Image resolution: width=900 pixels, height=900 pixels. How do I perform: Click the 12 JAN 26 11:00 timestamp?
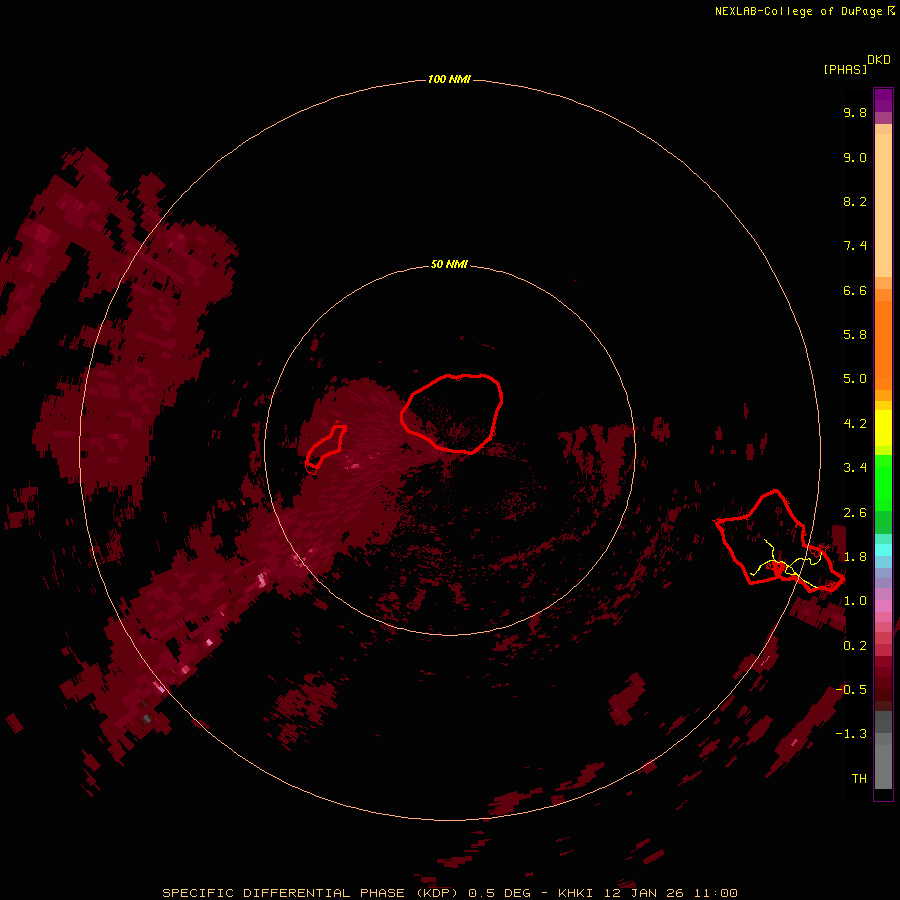[670, 893]
